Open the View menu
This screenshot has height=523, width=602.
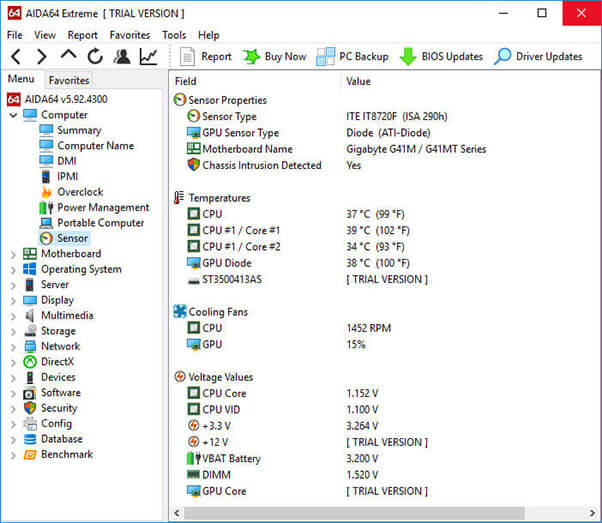[45, 35]
